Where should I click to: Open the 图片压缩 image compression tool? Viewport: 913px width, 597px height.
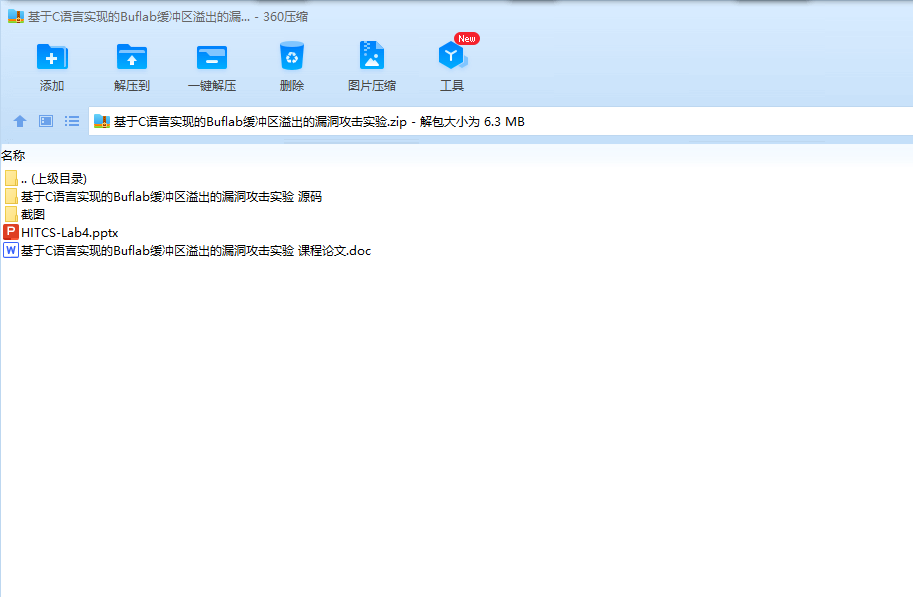pyautogui.click(x=371, y=56)
